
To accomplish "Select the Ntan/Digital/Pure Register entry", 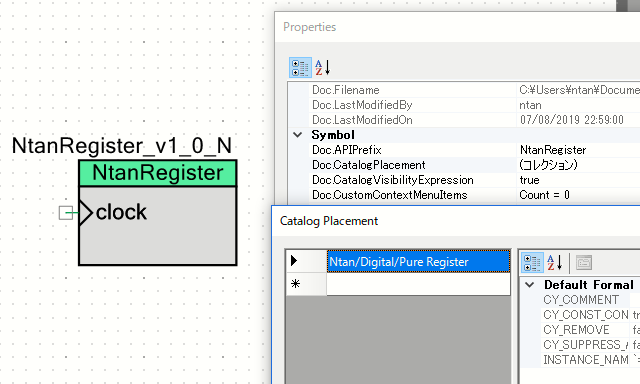I will [x=418, y=261].
